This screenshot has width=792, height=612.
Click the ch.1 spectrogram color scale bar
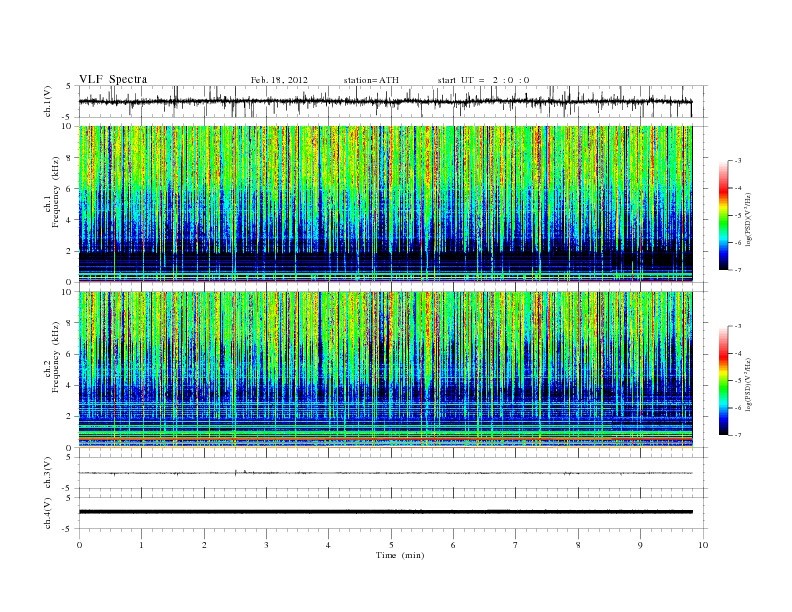(x=724, y=215)
